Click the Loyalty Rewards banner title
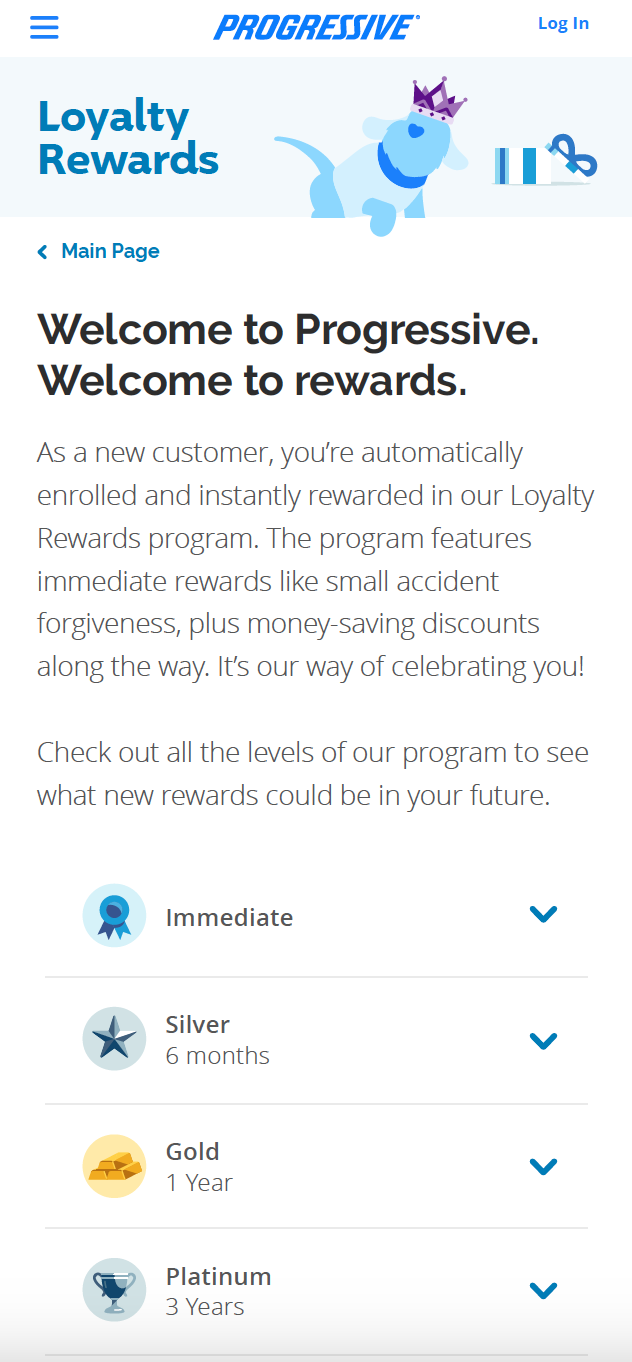 point(128,139)
